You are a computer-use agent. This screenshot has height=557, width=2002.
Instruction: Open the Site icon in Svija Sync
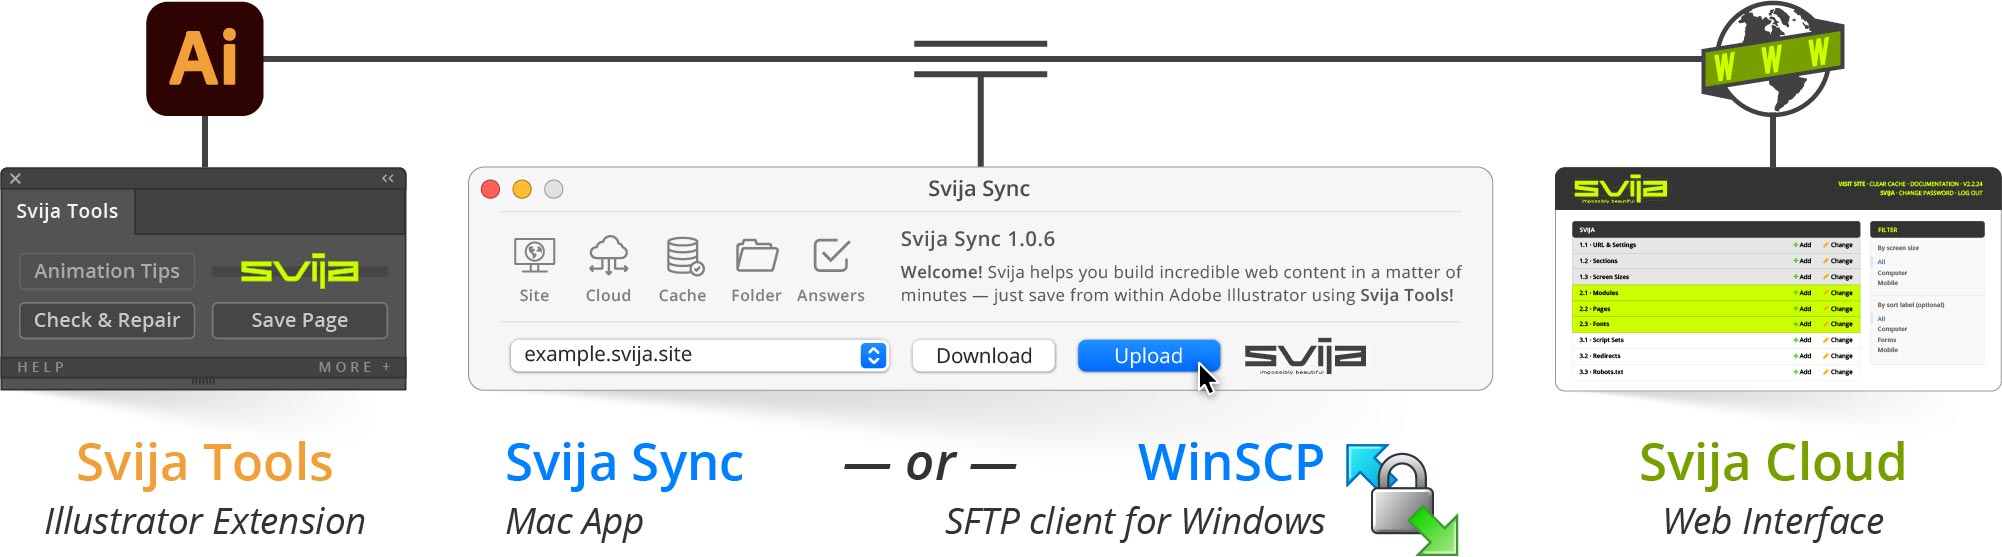(534, 257)
